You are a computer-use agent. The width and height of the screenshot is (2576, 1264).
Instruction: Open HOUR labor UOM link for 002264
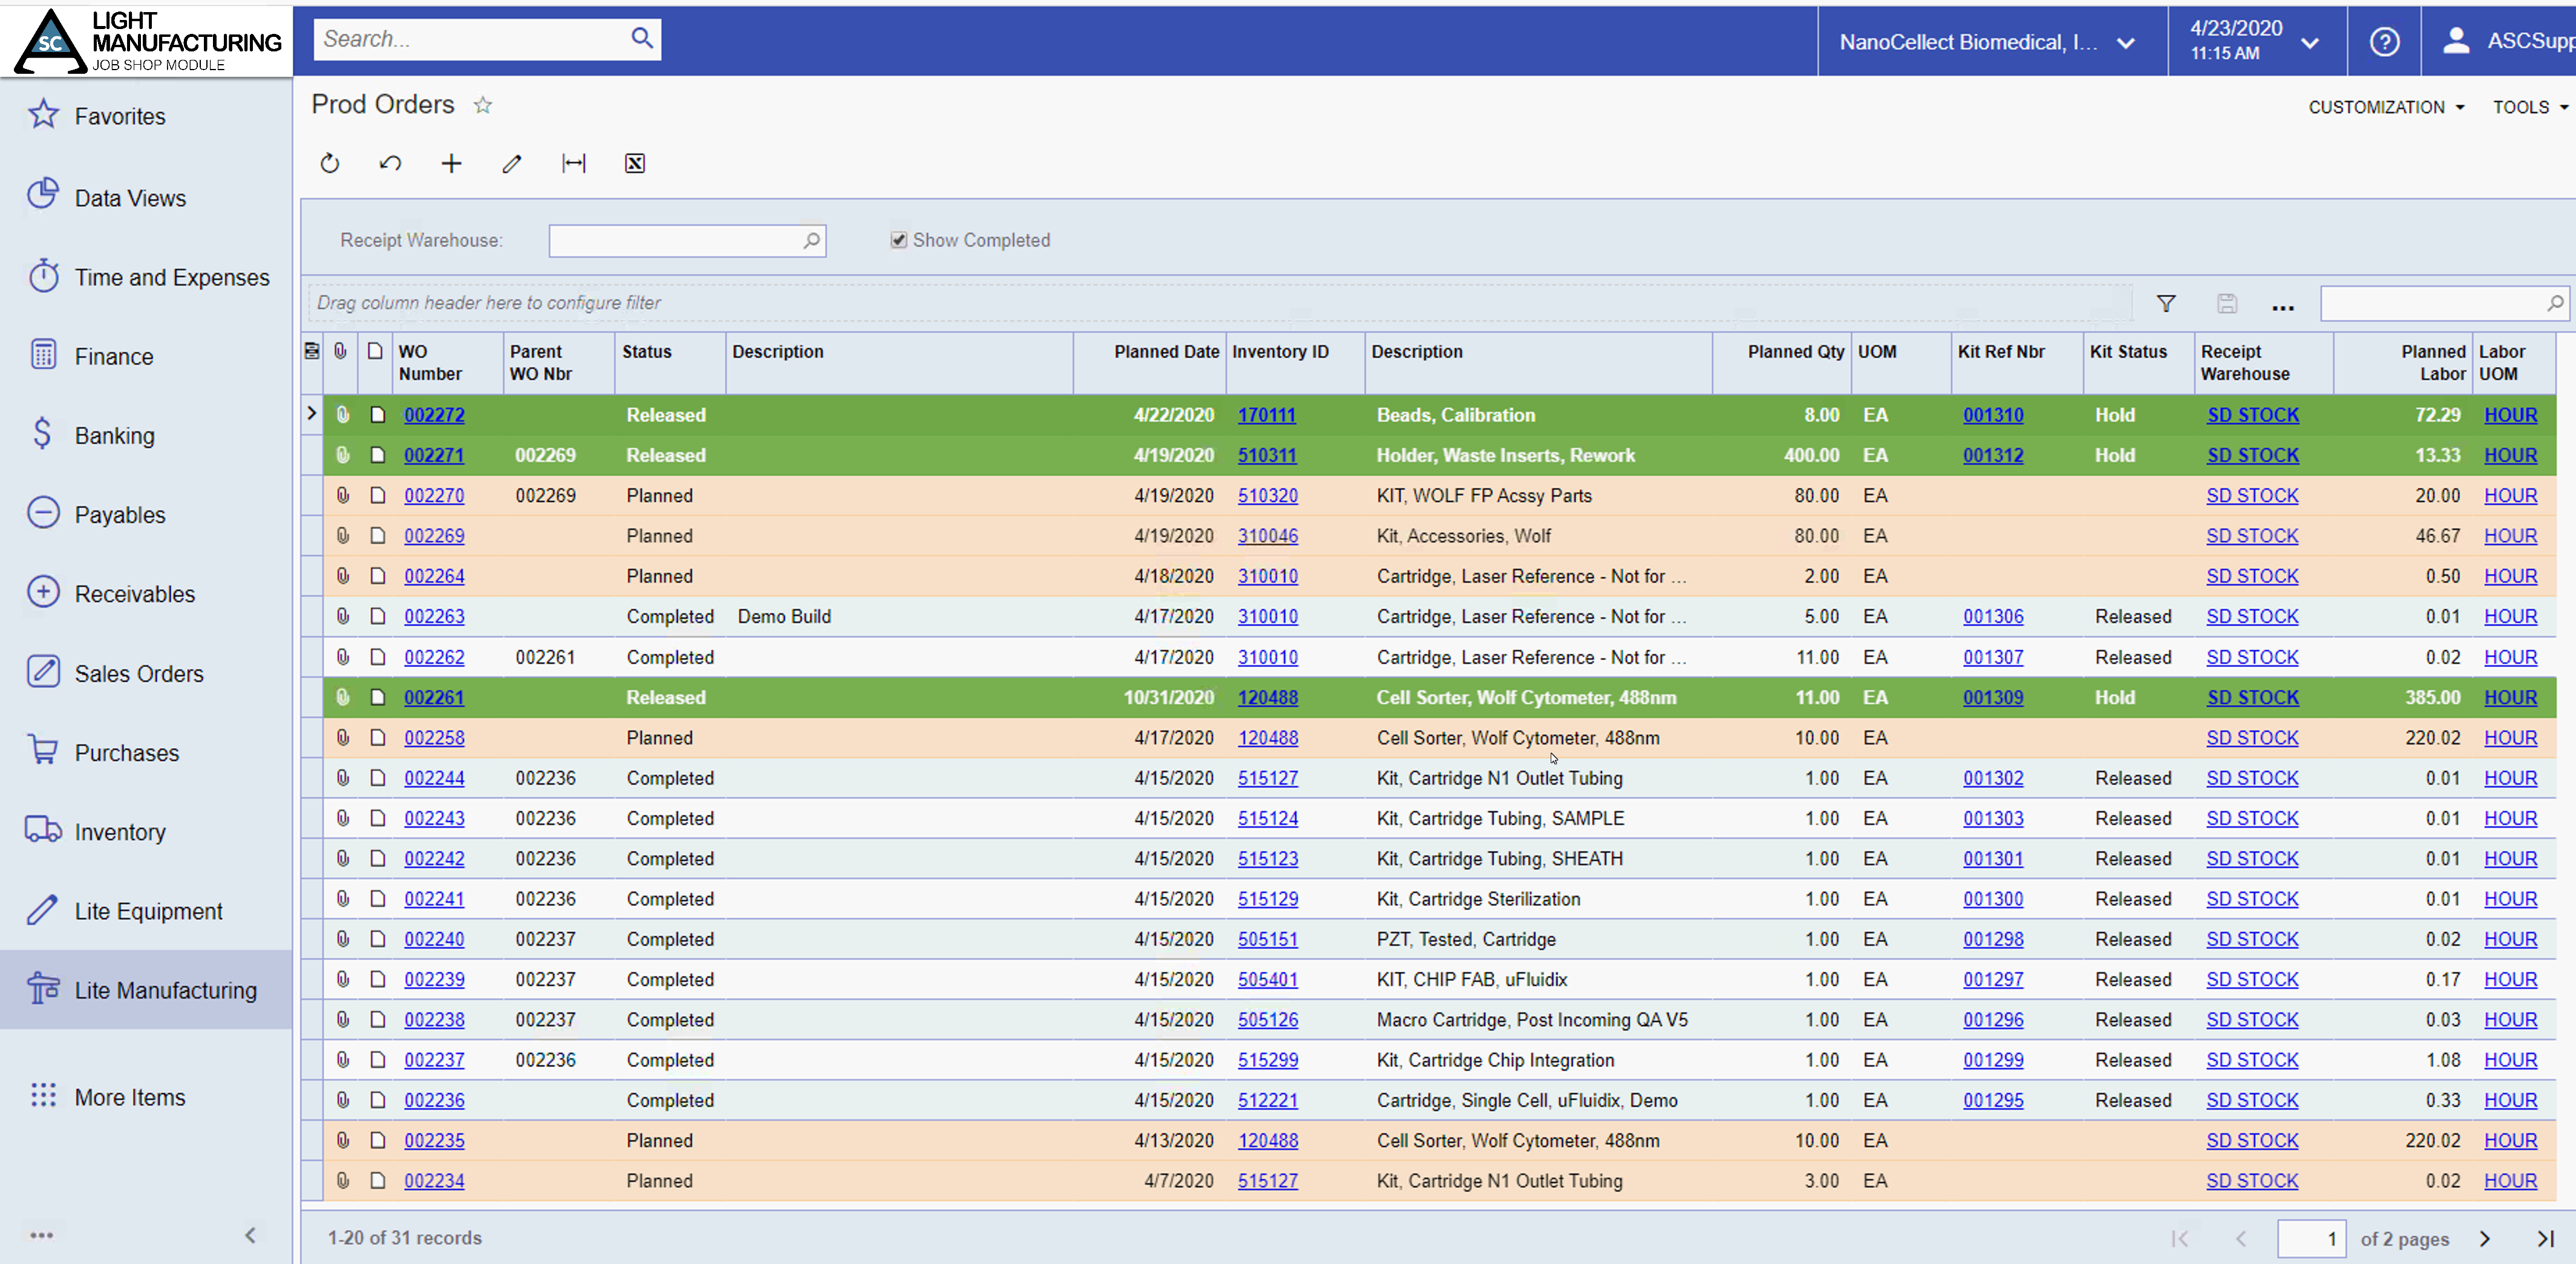(2510, 576)
